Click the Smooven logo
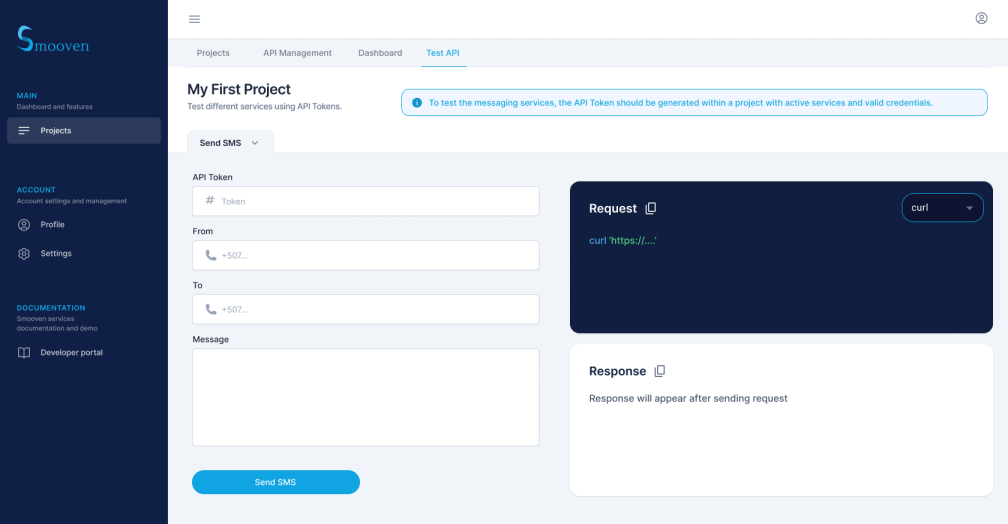The image size is (1008, 524). (x=52, y=39)
